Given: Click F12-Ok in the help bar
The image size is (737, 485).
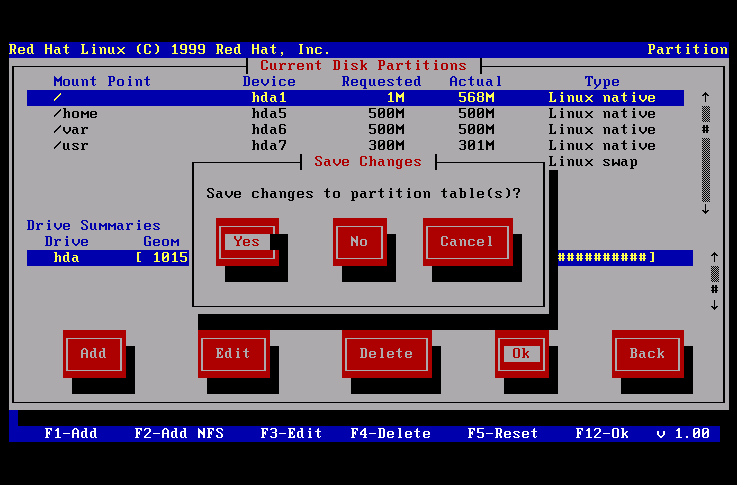Looking at the screenshot, I should (x=603, y=433).
